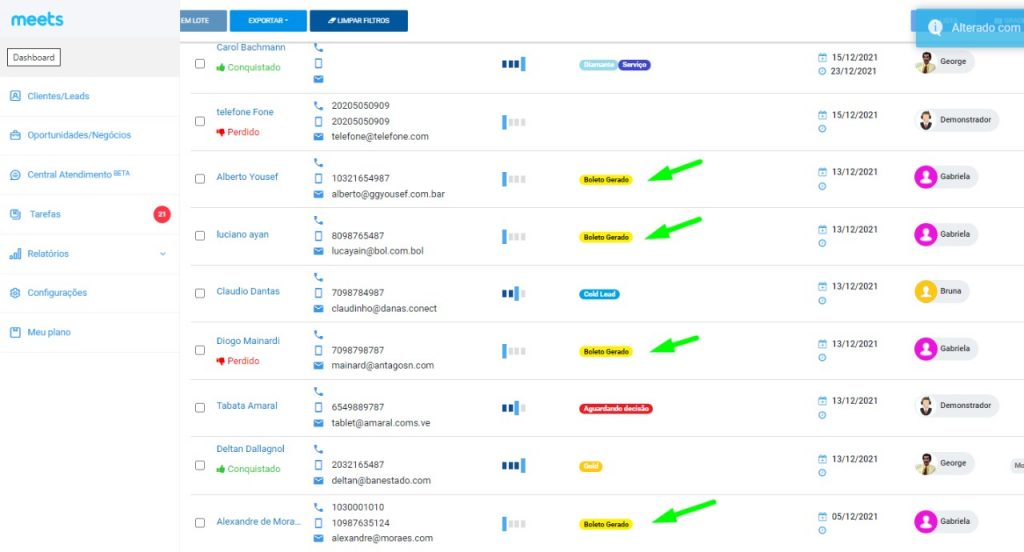
Task: Click Carol Bachmann temperature bars
Action: pos(514,64)
